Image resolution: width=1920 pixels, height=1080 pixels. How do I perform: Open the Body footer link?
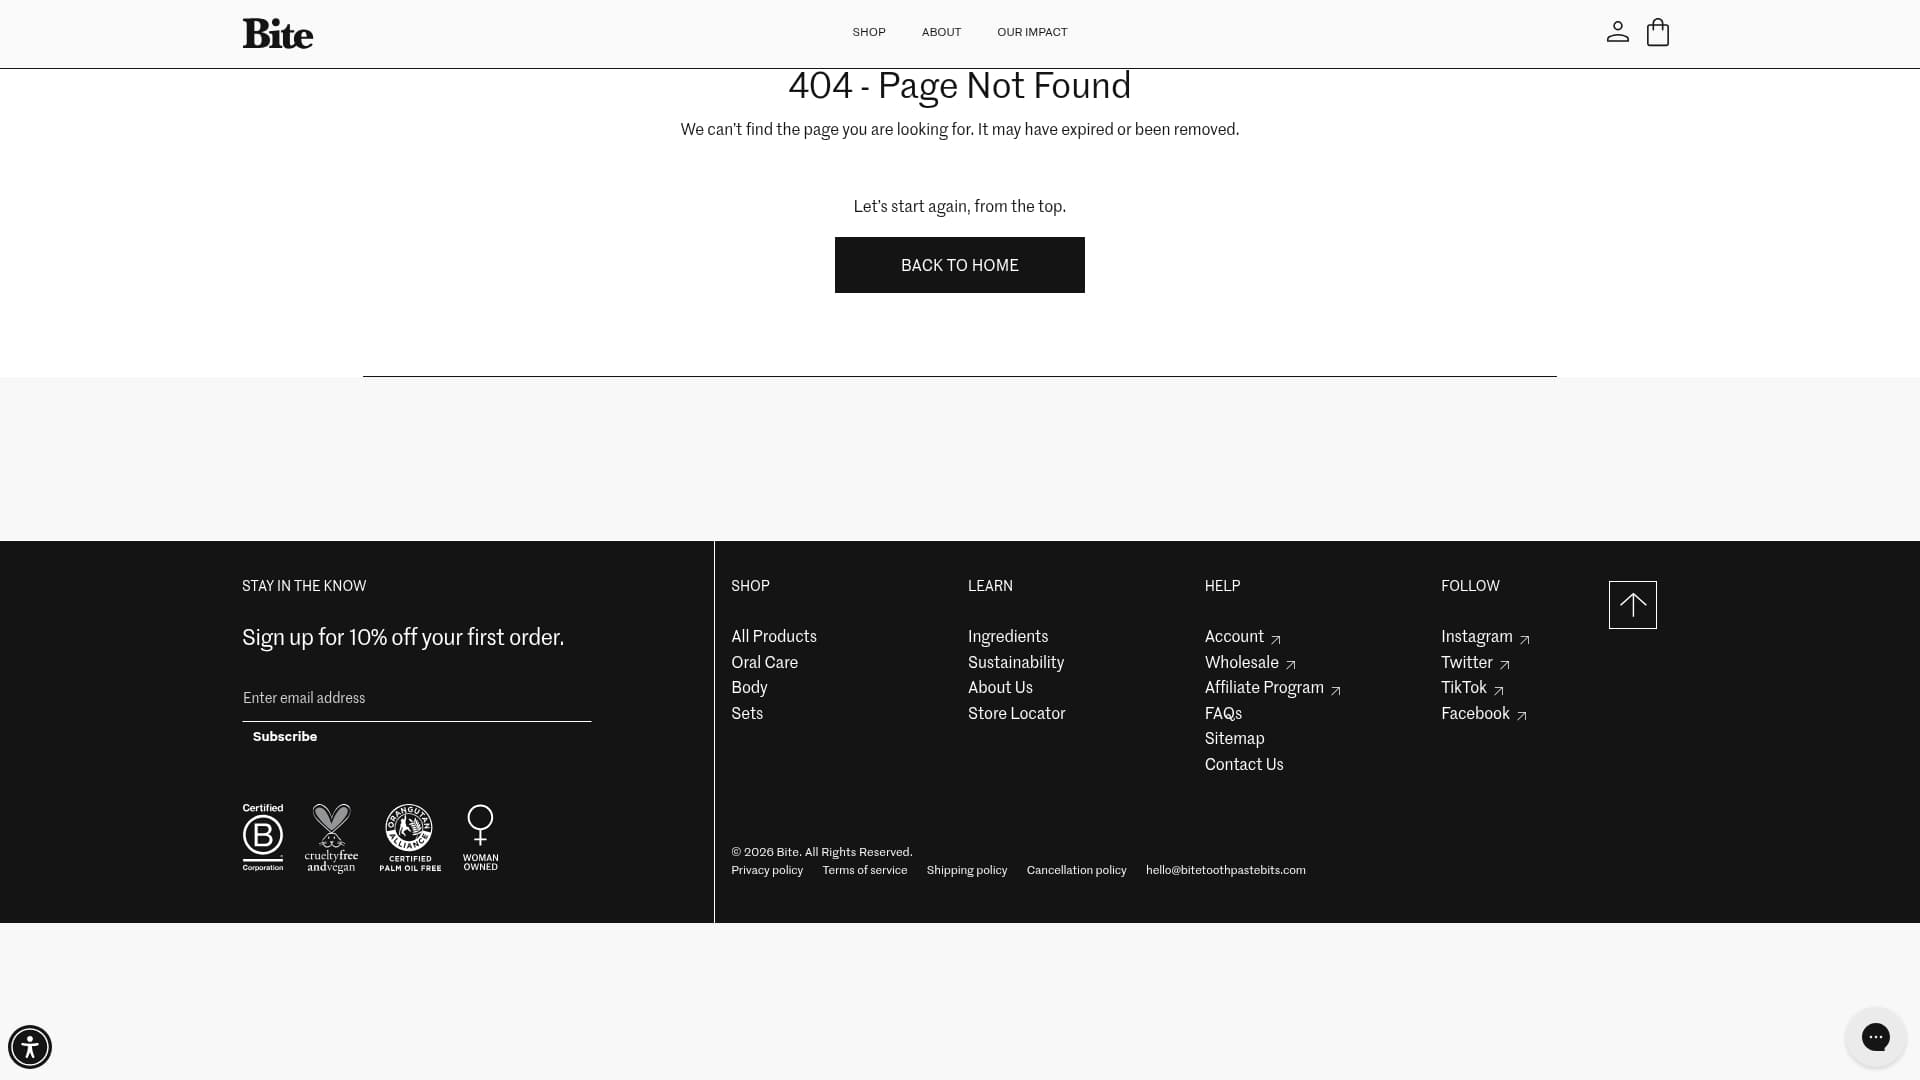[x=749, y=688]
